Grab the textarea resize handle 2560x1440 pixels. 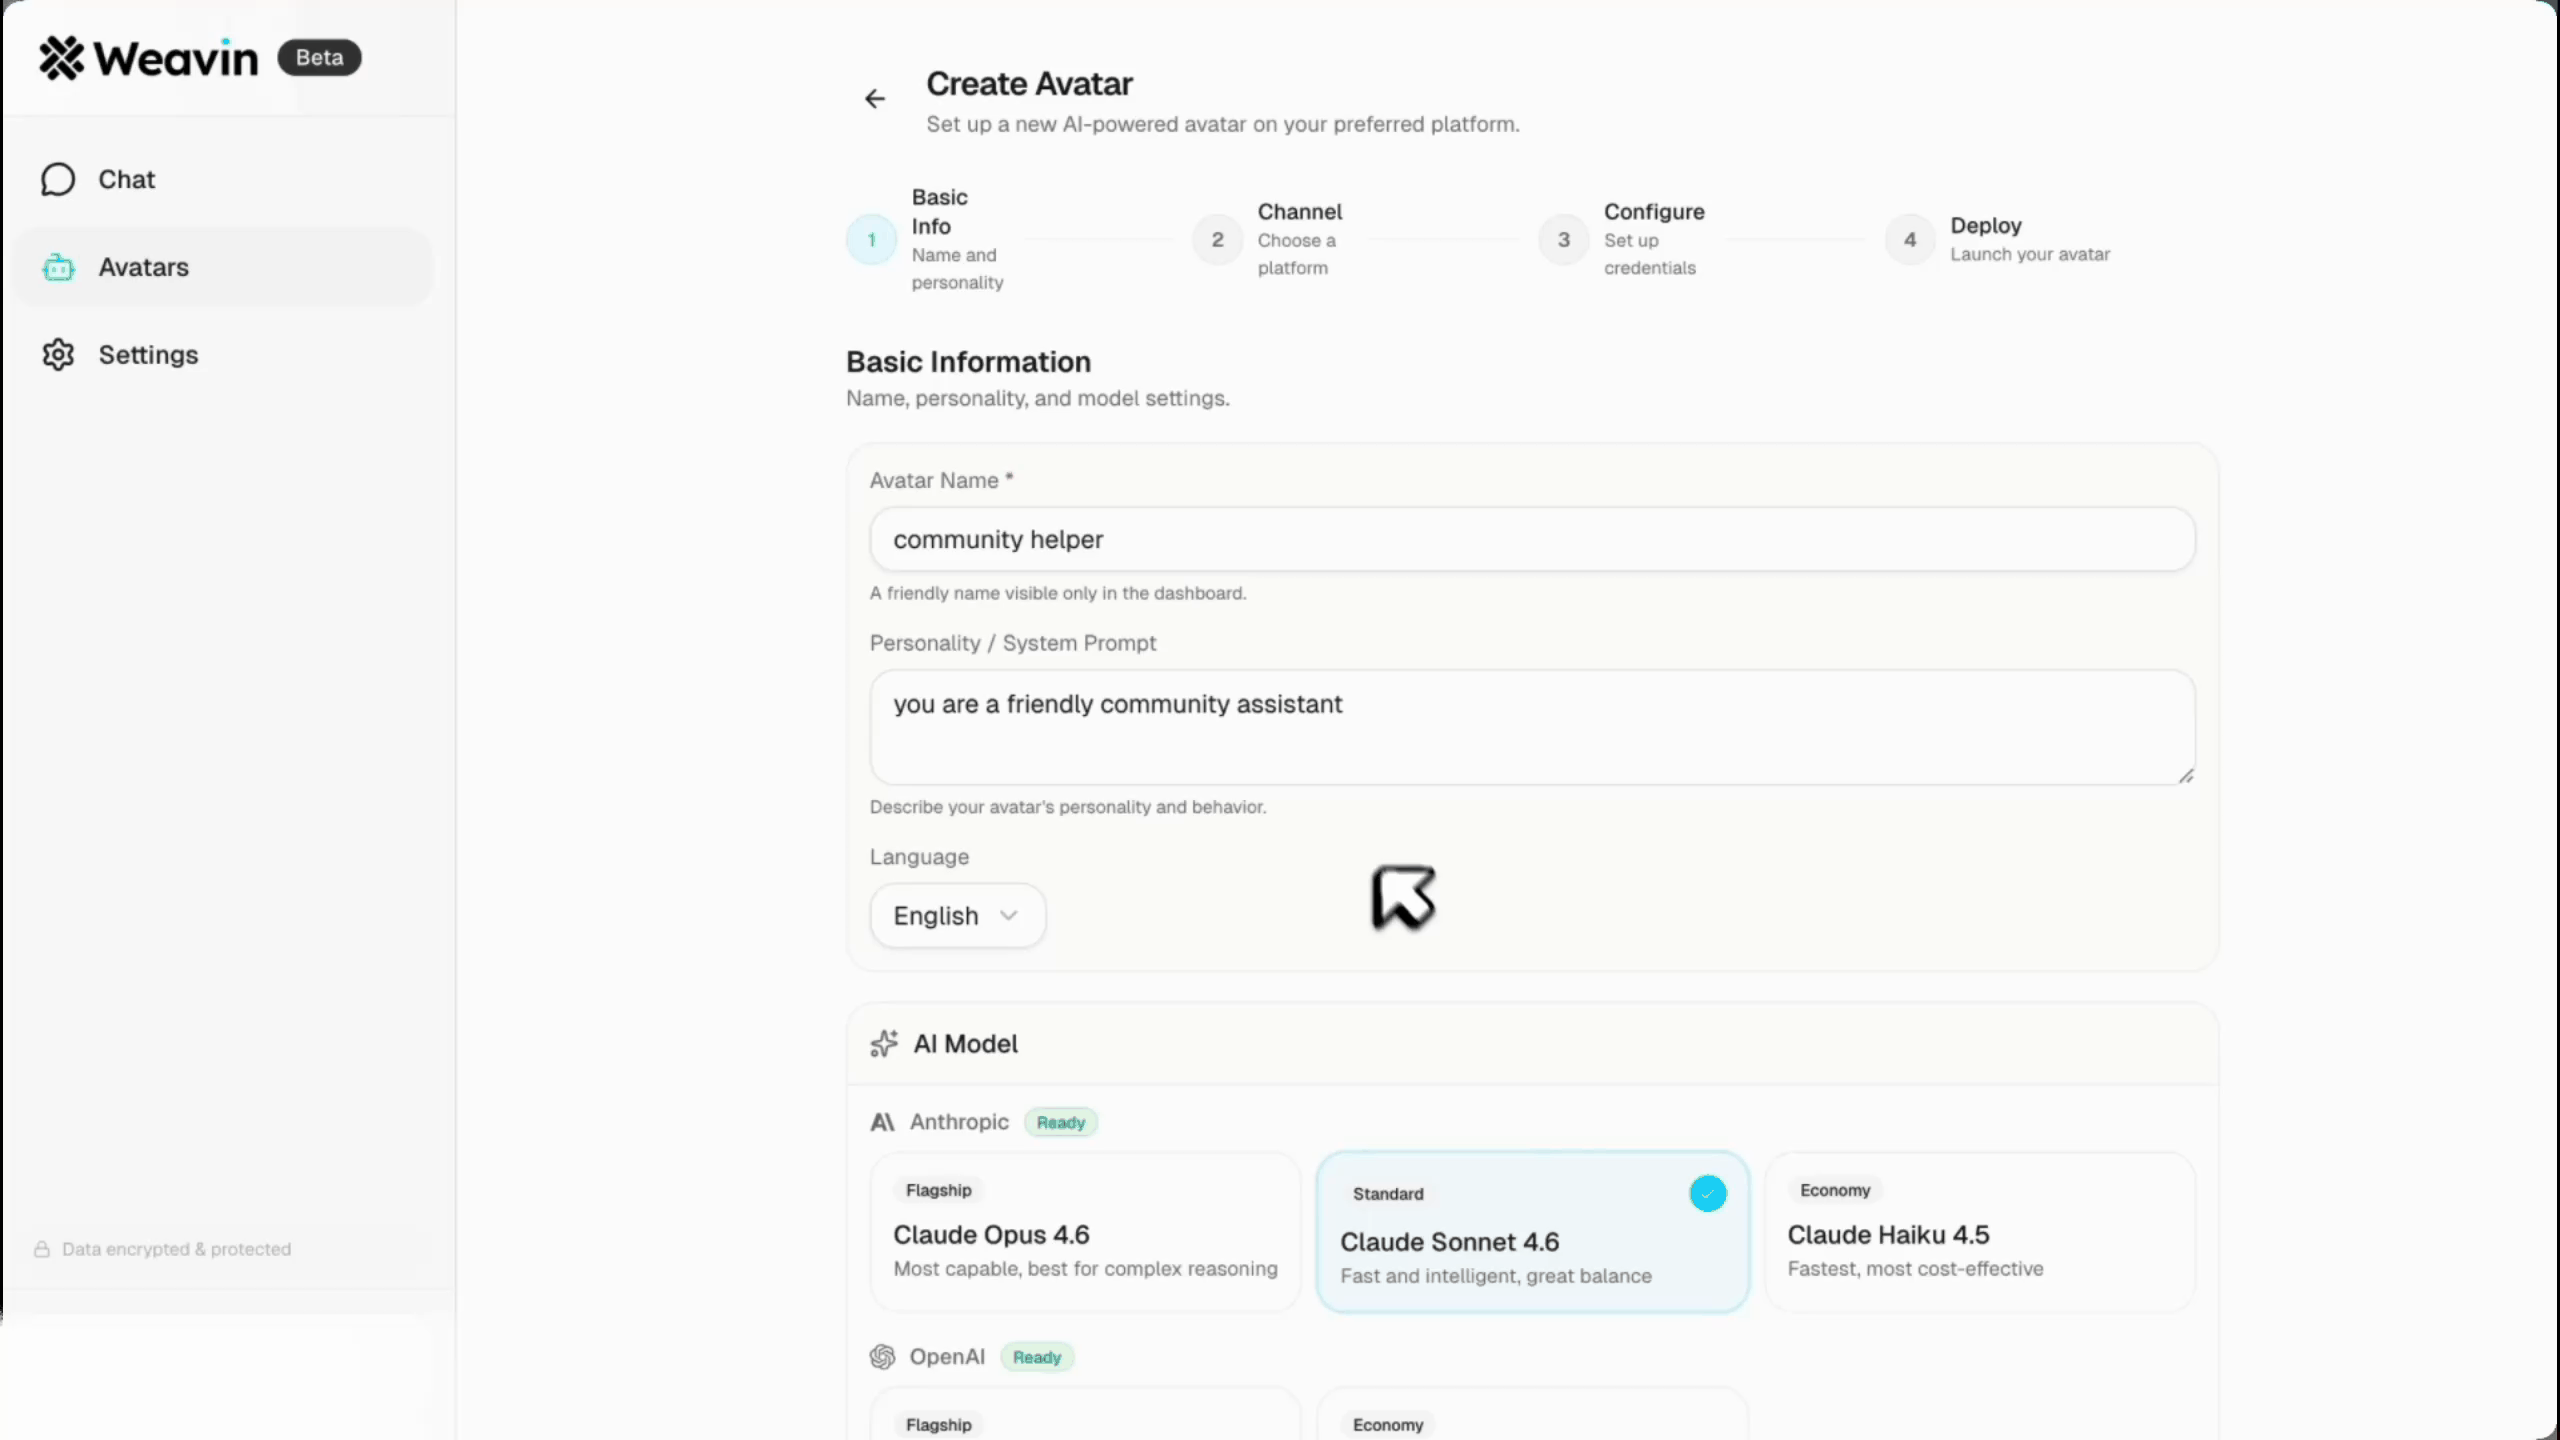pos(2185,776)
